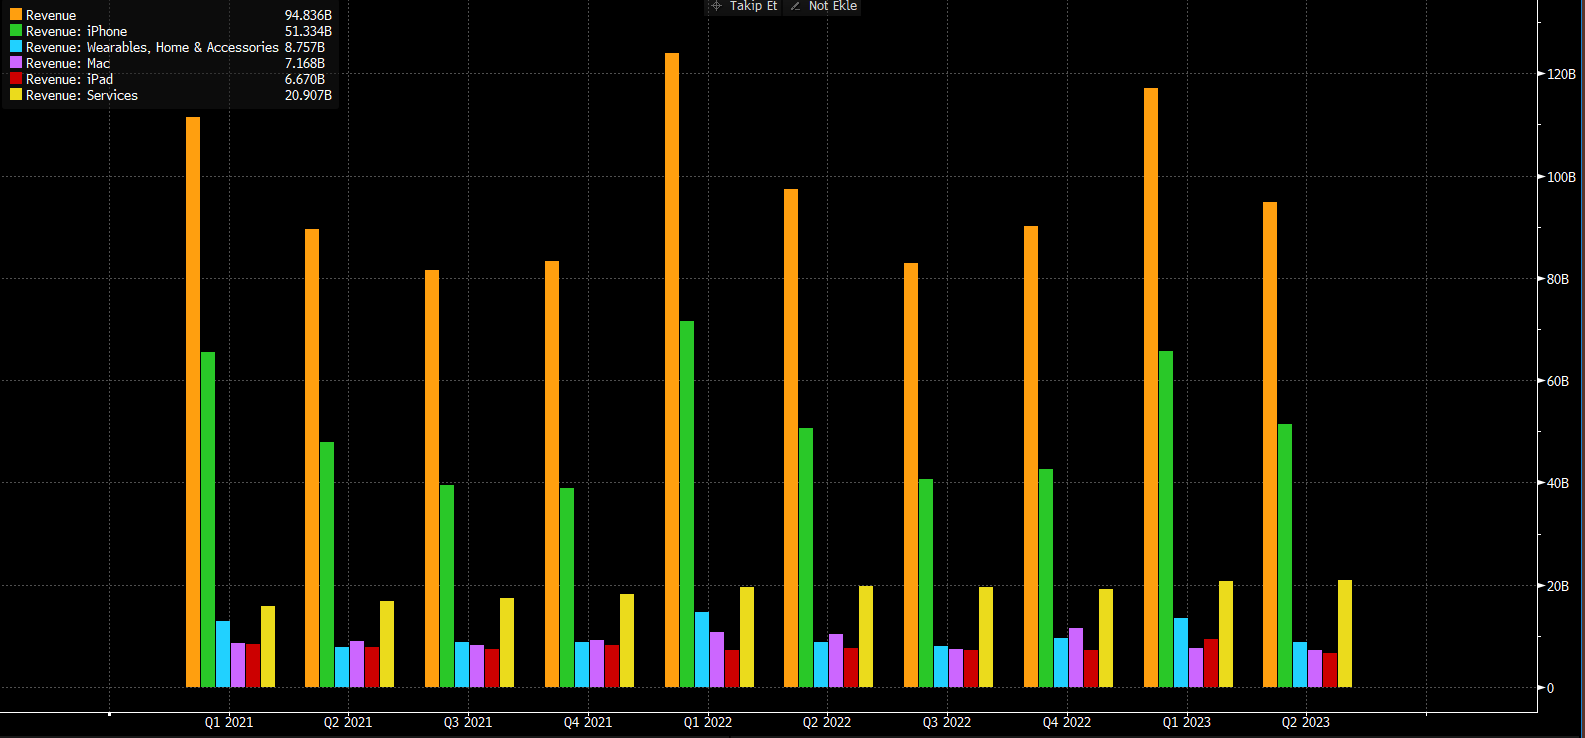Select the green iPhone bar for Q2 2022
Viewport: 1585px width, 738px height.
point(806,557)
